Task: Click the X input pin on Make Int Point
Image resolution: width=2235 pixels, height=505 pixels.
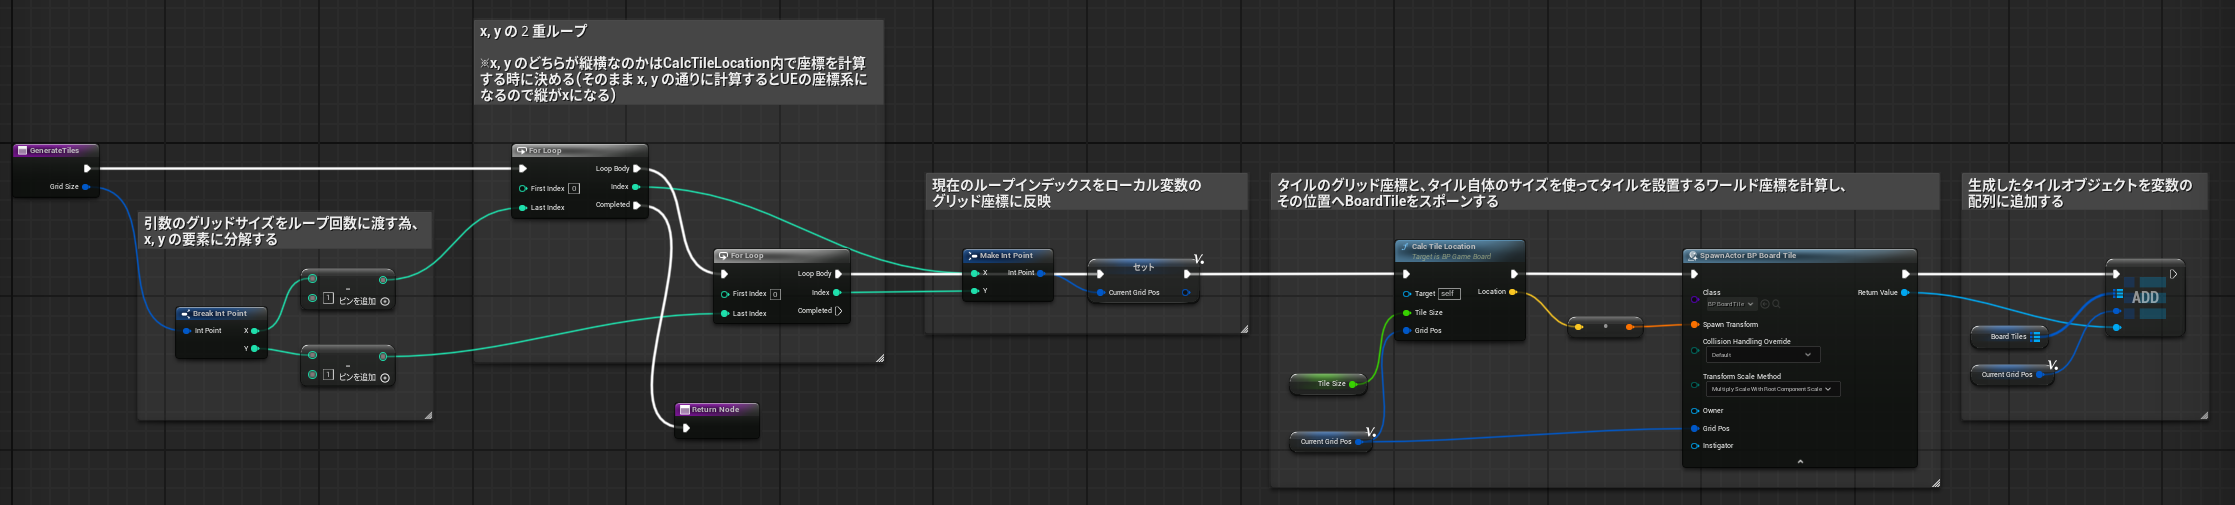Action: point(975,273)
